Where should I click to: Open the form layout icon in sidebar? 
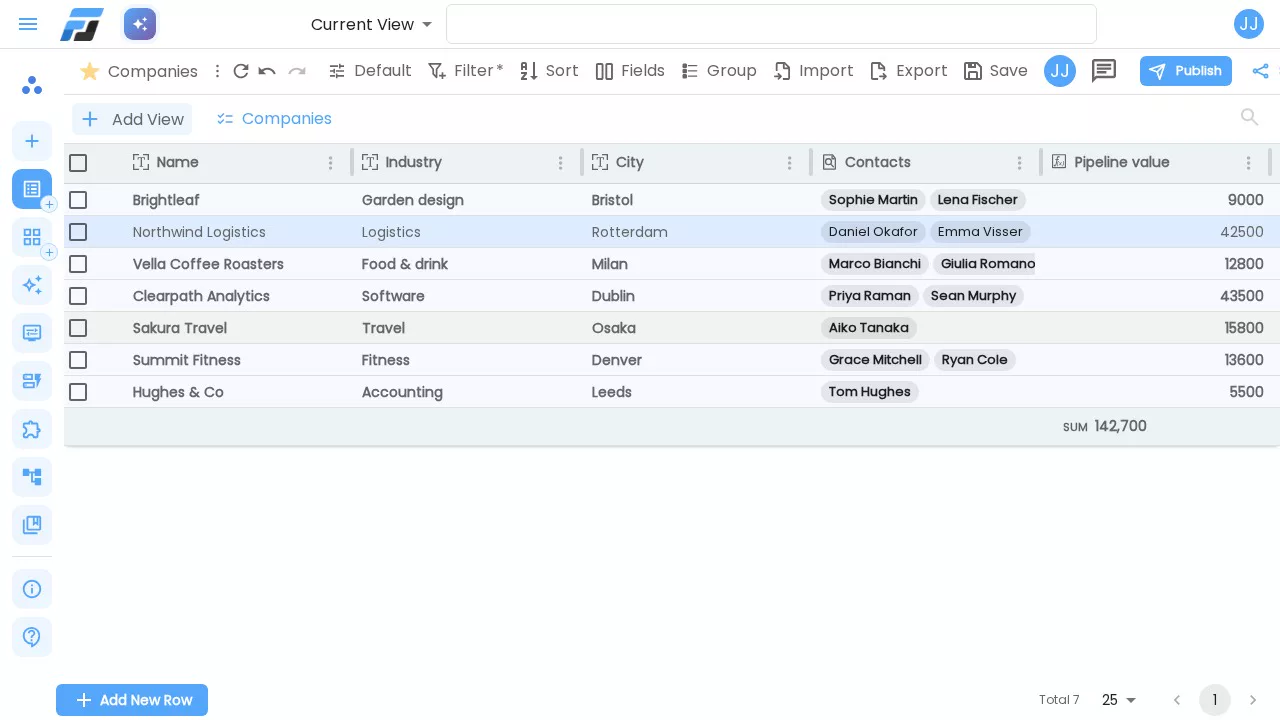(32, 333)
